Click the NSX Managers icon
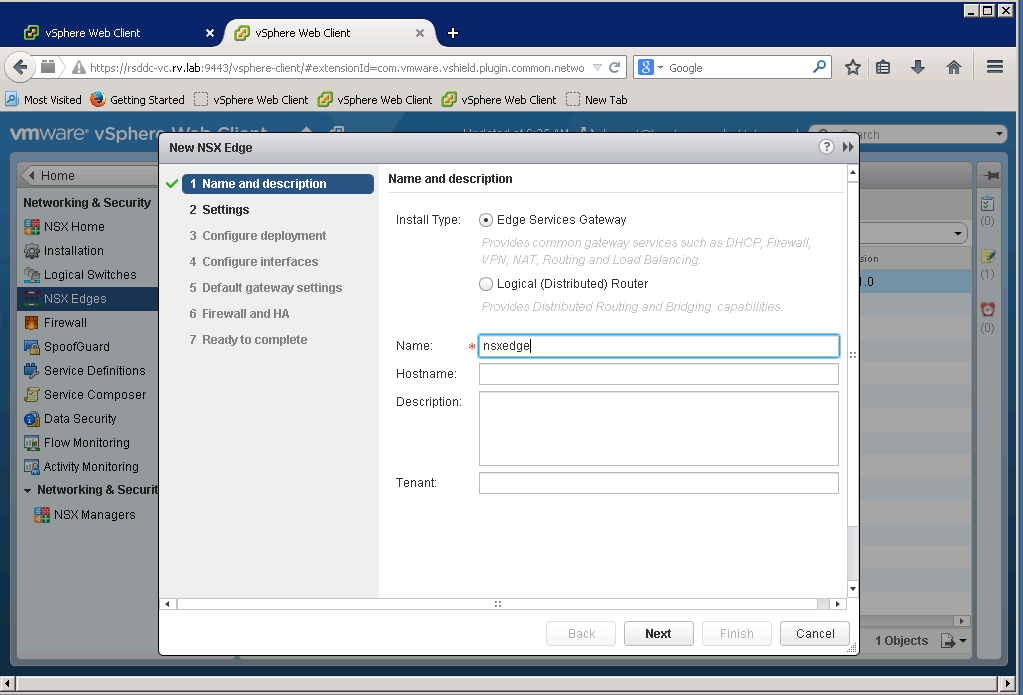 pyautogui.click(x=42, y=515)
